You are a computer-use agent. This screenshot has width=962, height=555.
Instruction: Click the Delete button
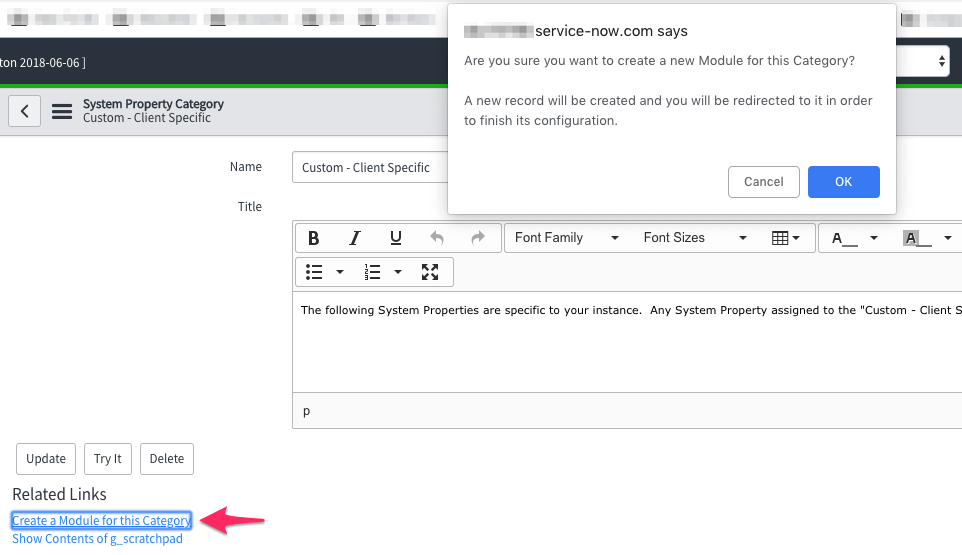pyautogui.click(x=167, y=459)
